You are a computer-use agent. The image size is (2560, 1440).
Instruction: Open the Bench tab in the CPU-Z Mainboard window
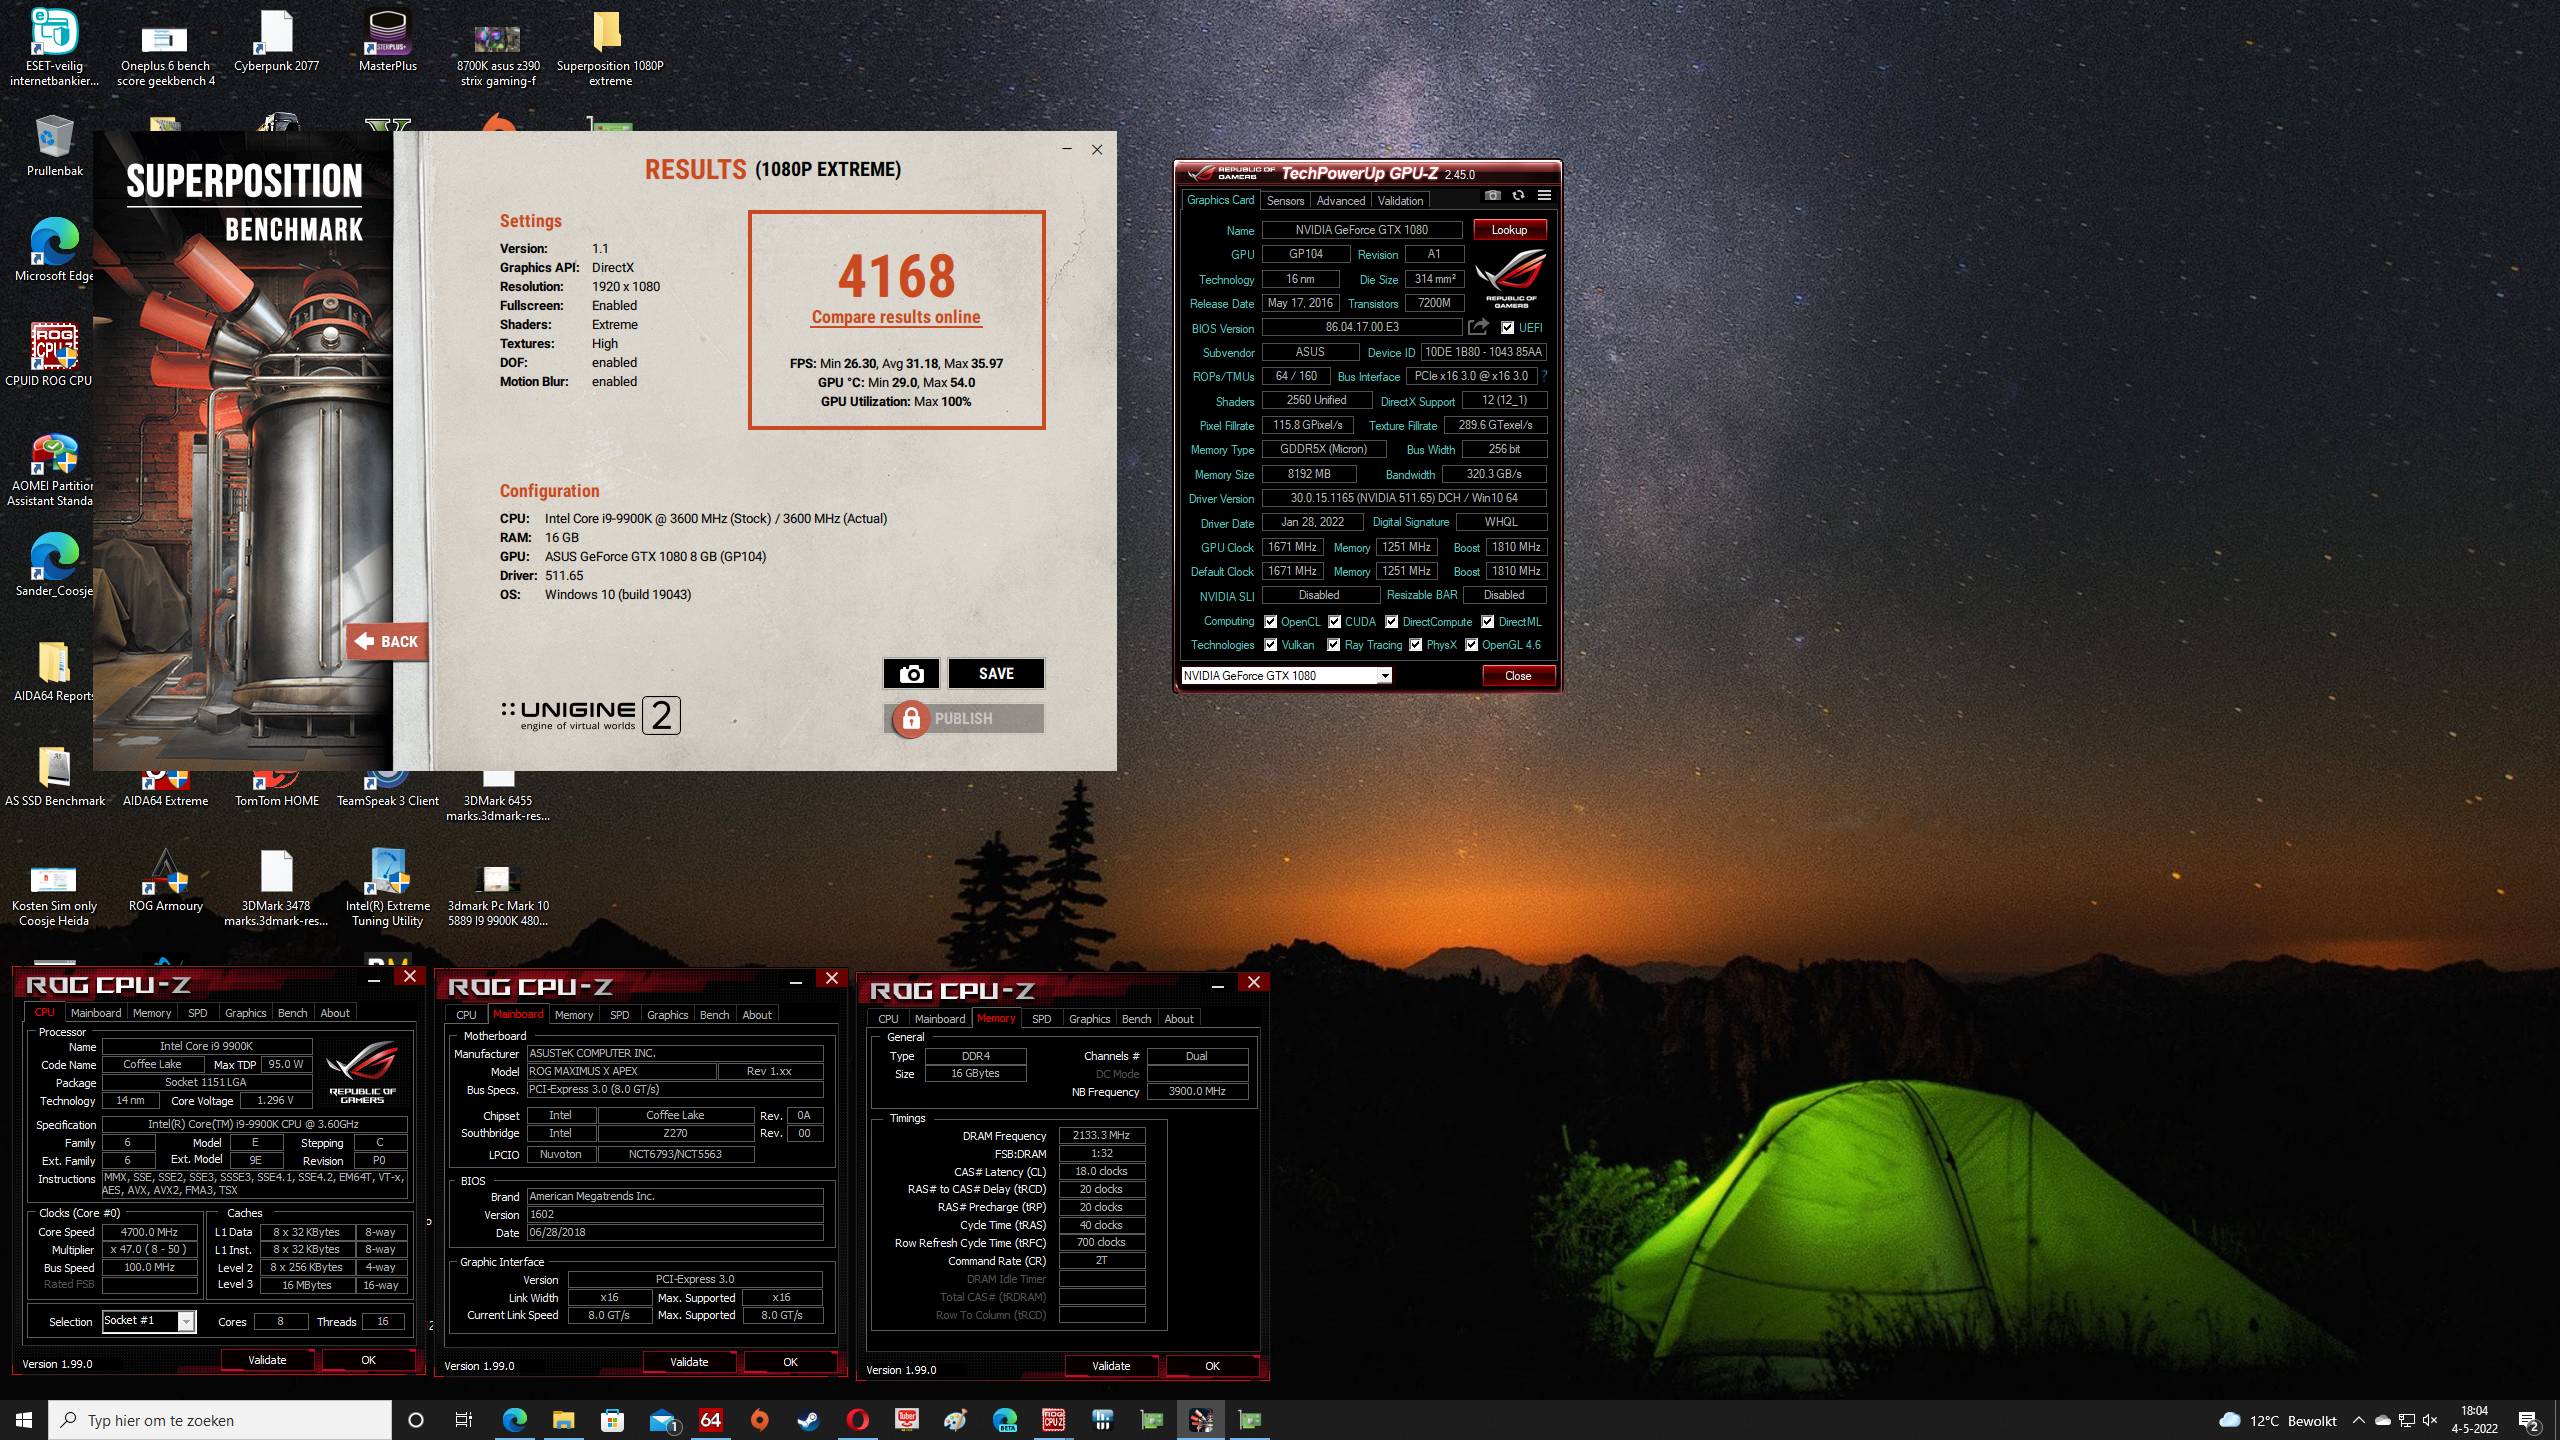pyautogui.click(x=714, y=1015)
